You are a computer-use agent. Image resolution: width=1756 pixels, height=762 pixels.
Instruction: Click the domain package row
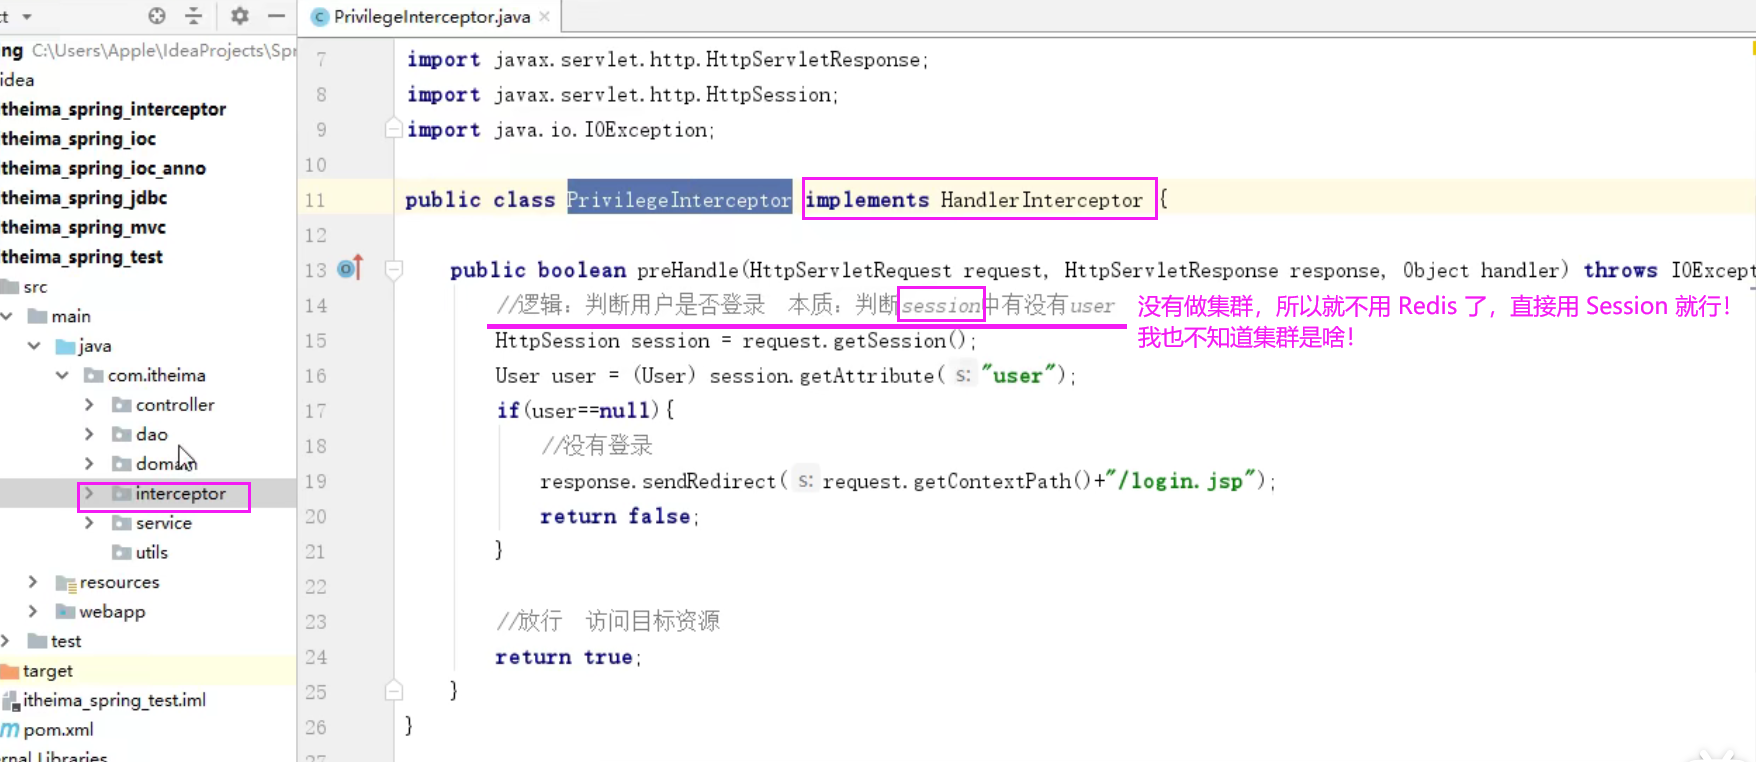click(x=166, y=464)
